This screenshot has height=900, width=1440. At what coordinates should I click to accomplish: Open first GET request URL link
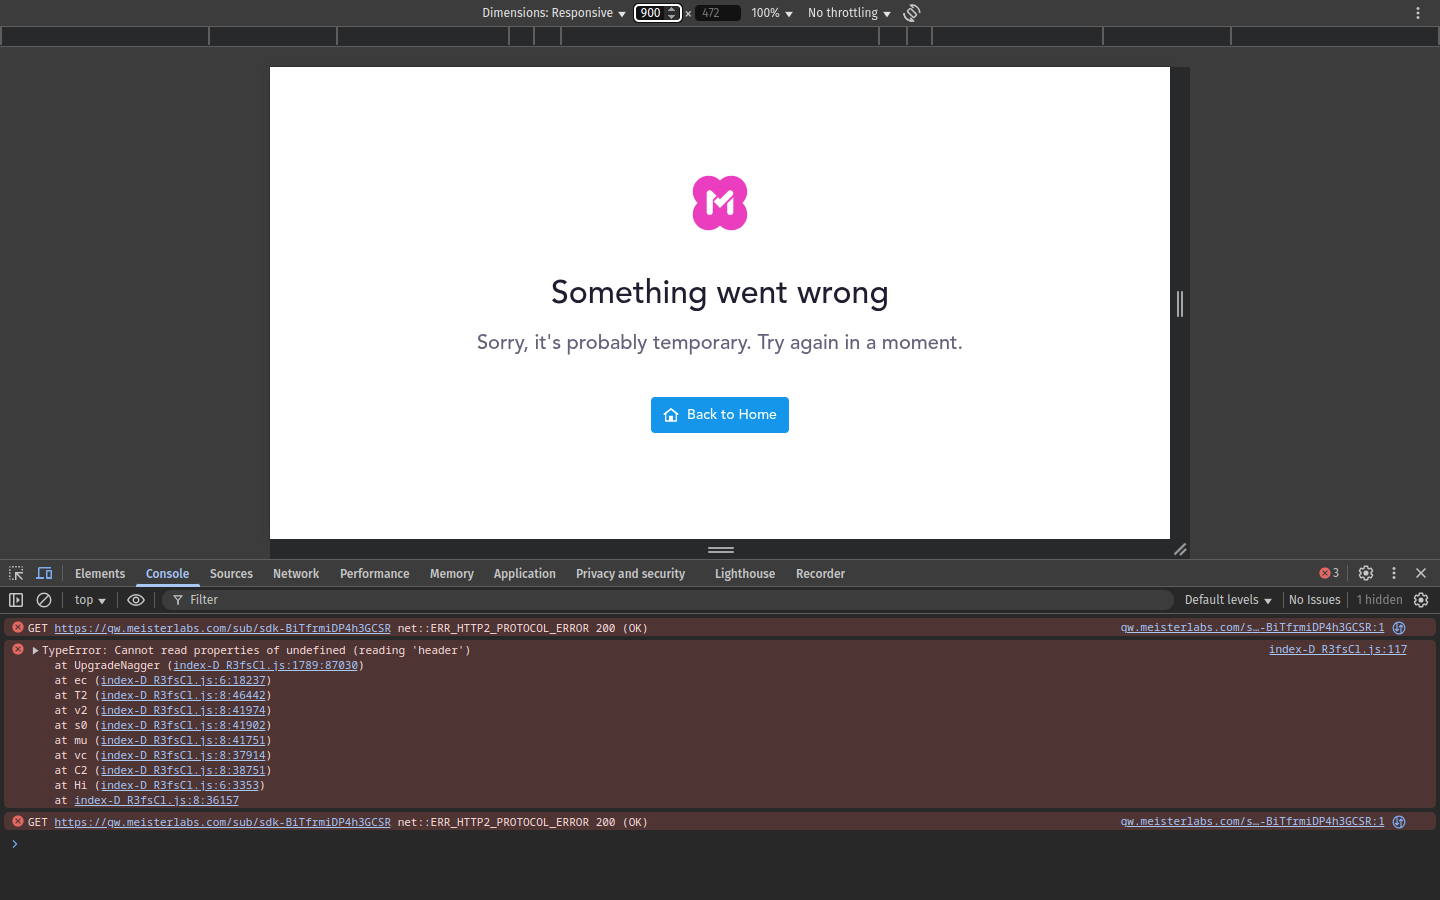222,628
